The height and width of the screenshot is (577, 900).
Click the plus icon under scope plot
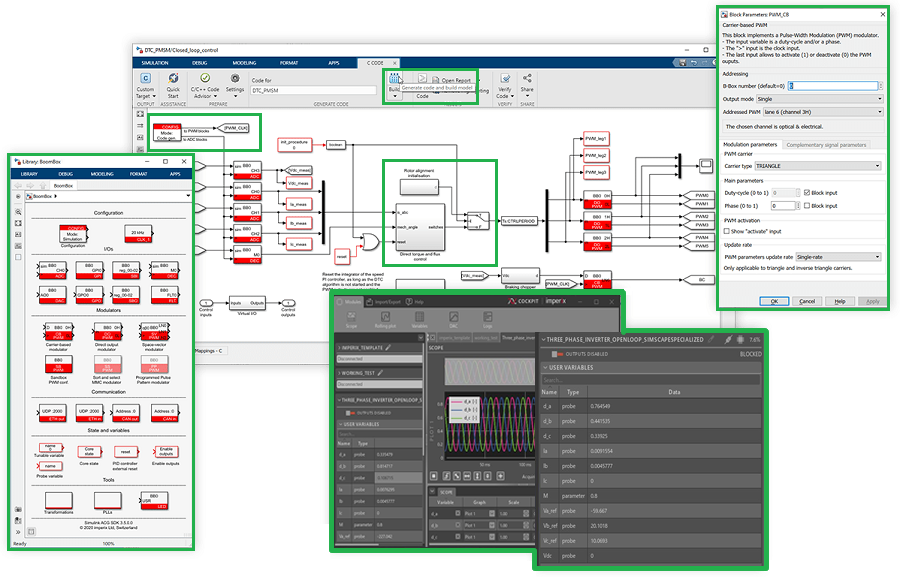(501, 475)
